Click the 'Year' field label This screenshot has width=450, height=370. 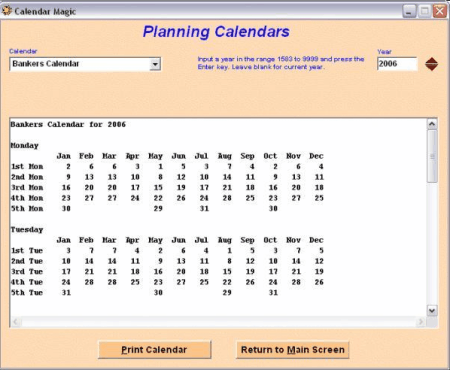click(384, 51)
